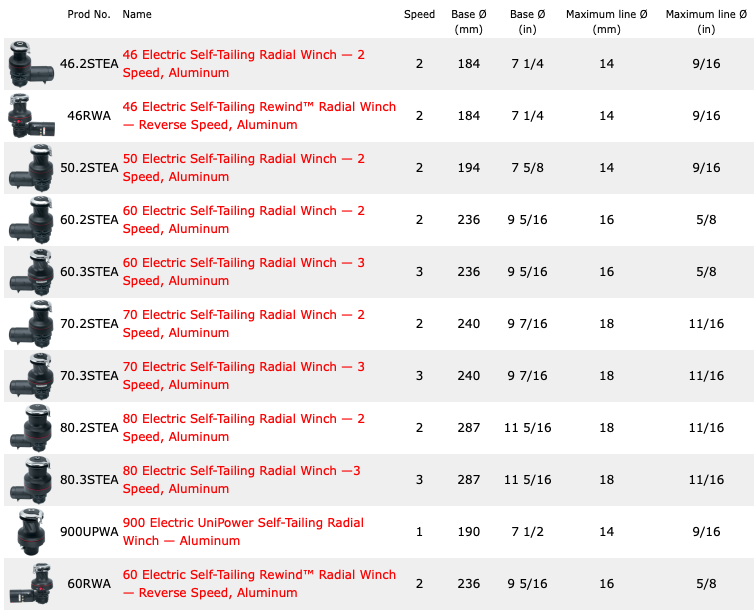754x612 pixels.
Task: Open 900 Electric UniPower Self-Tailing Radial Winch link
Action: 243,531
